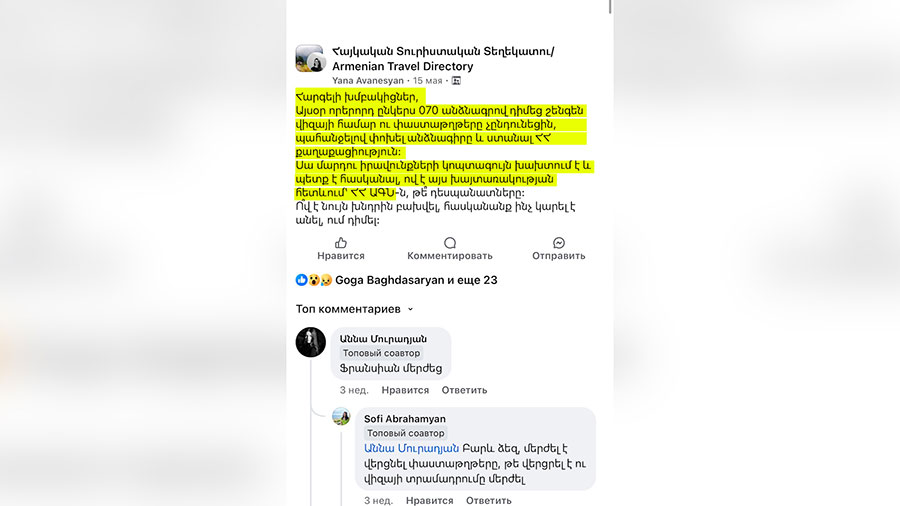
Task: Click the sad crying reaction emoji
Action: [326, 280]
